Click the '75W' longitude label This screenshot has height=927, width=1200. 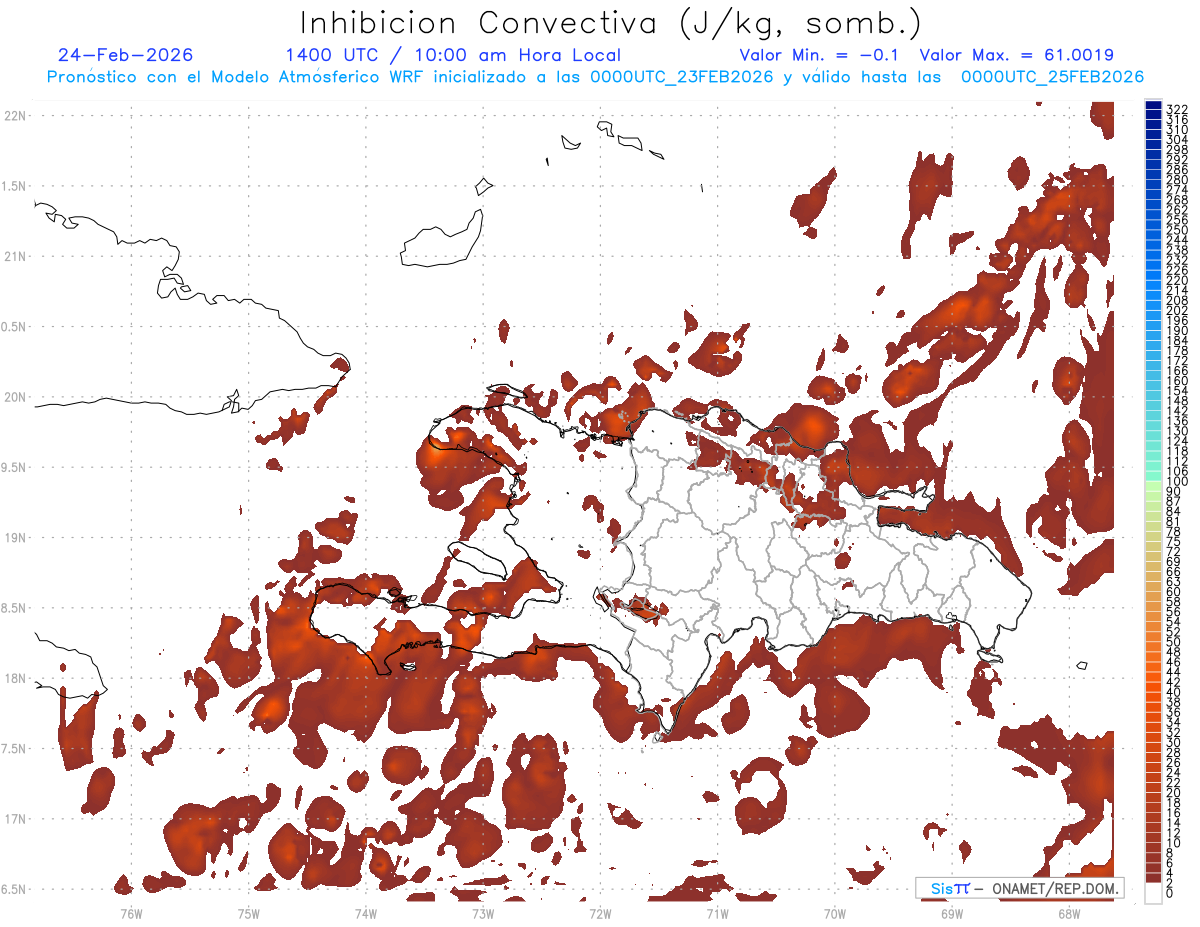[249, 913]
